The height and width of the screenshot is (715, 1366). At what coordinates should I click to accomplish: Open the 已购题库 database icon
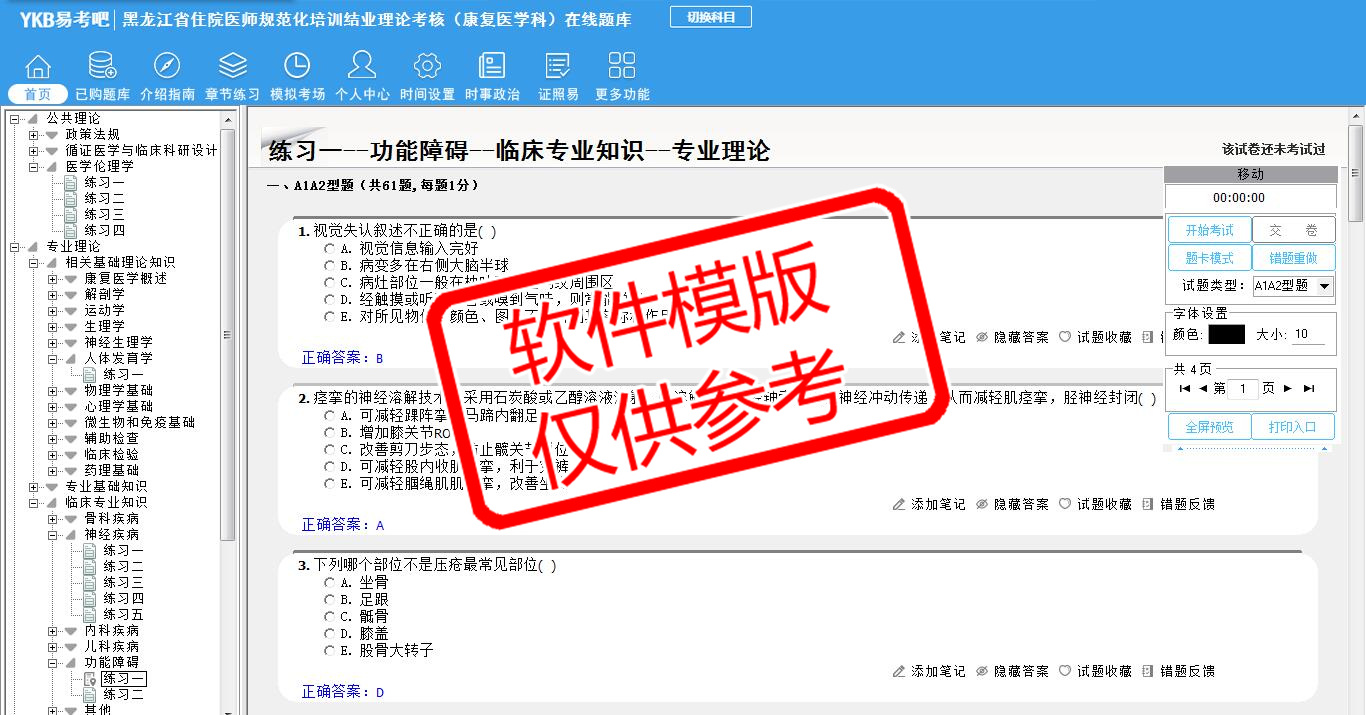click(x=102, y=67)
